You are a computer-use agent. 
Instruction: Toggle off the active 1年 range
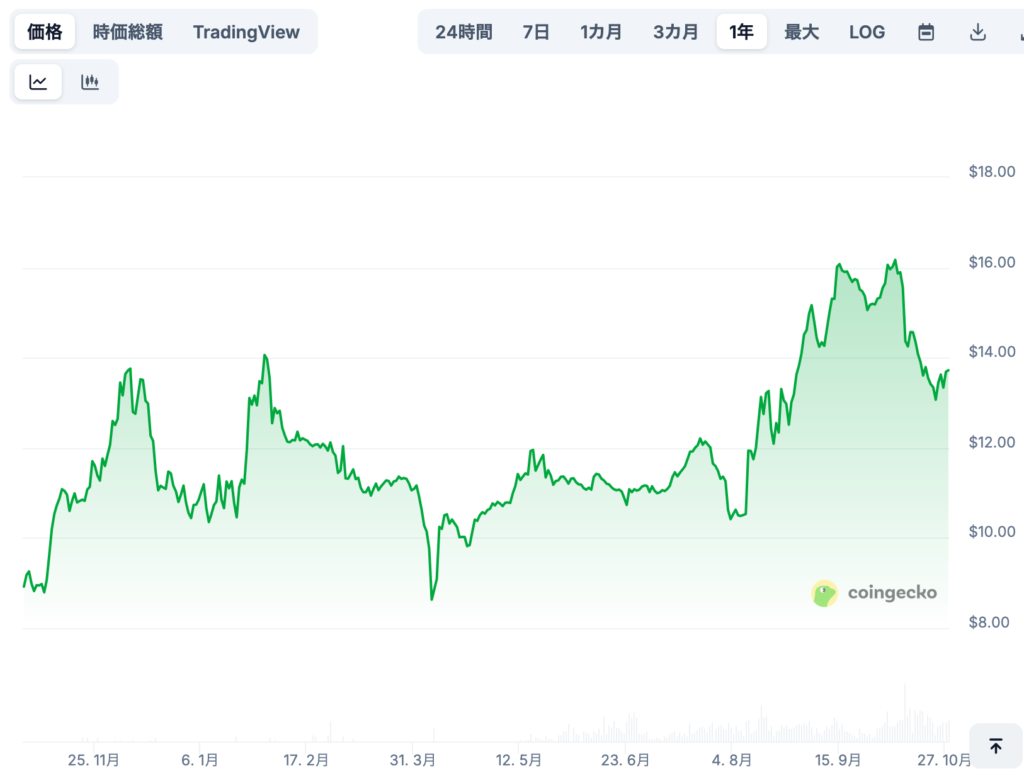(x=741, y=31)
